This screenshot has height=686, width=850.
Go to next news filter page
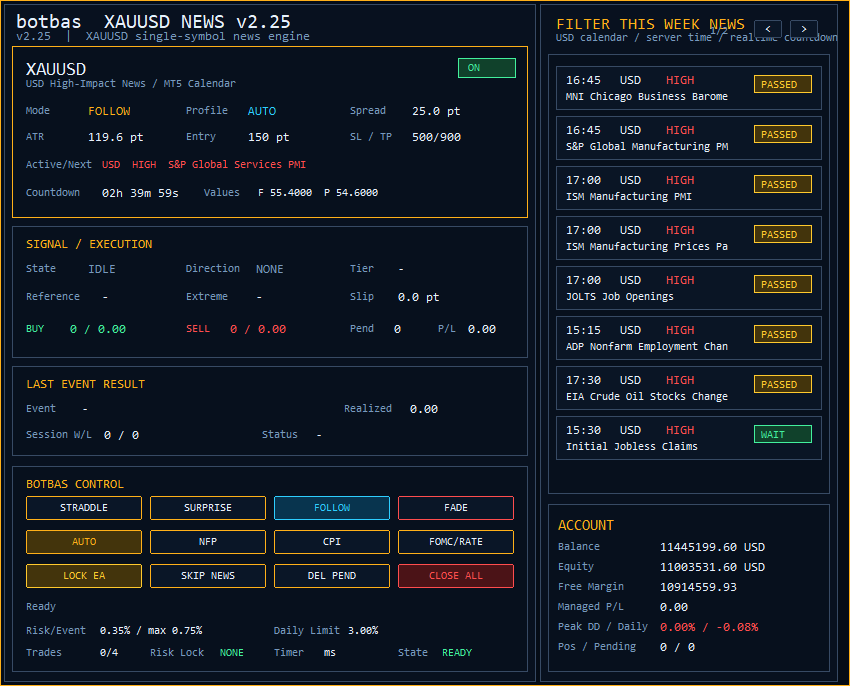pos(803,29)
